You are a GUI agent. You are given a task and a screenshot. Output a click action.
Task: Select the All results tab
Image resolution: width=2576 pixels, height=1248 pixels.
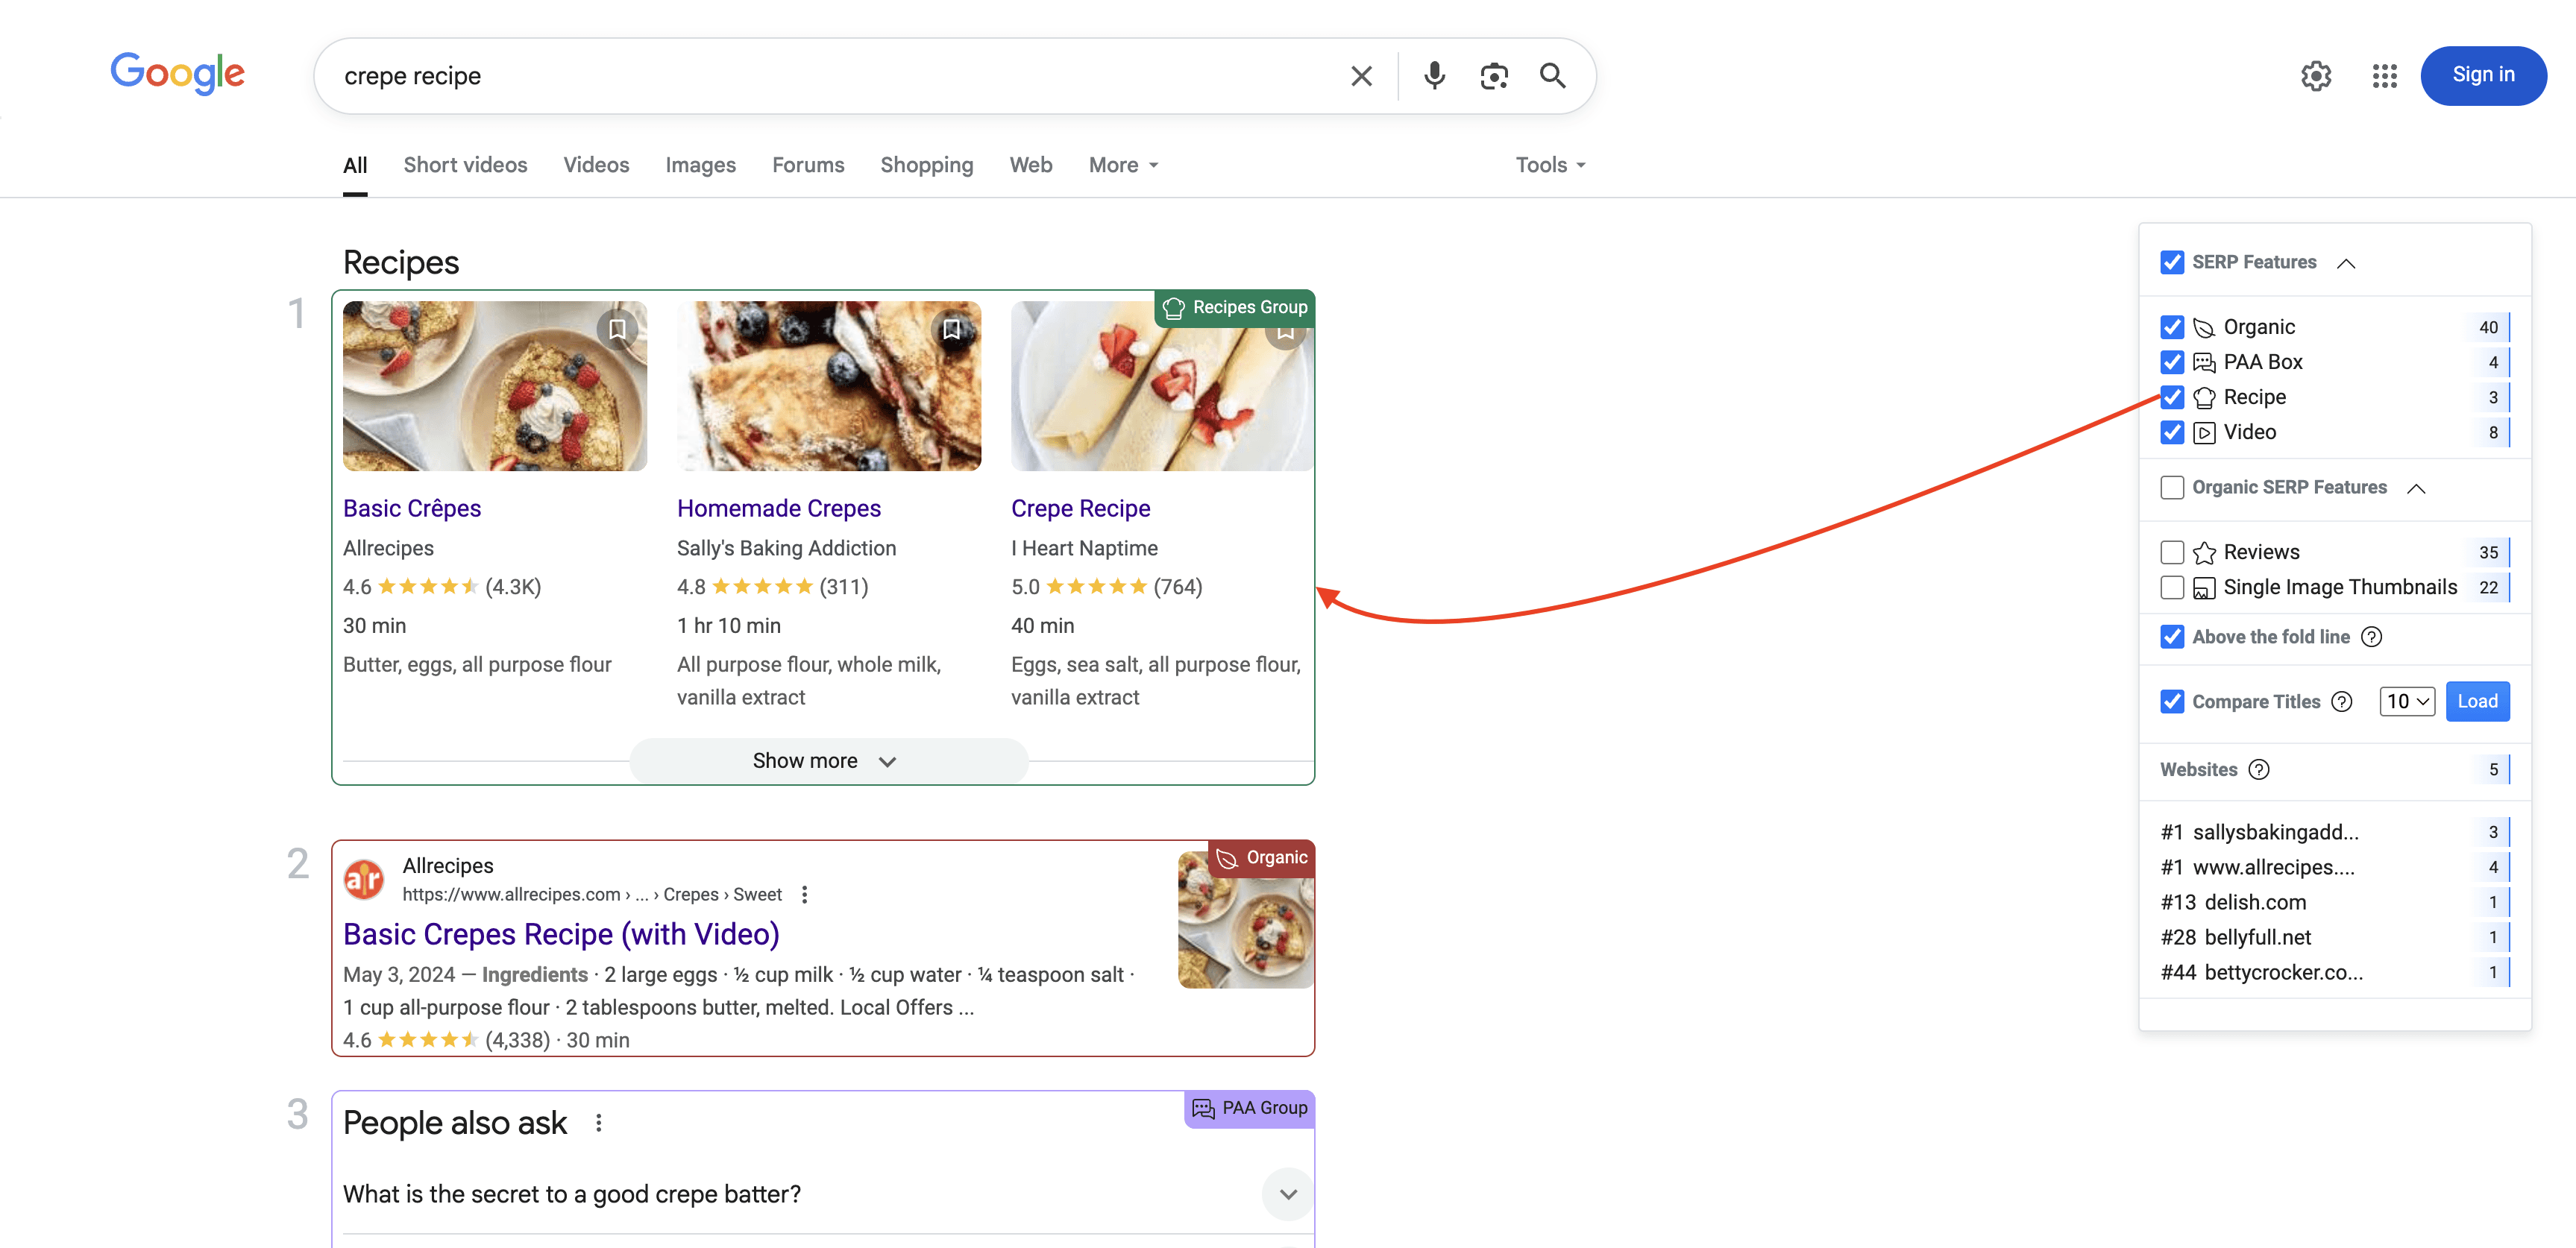point(355,165)
